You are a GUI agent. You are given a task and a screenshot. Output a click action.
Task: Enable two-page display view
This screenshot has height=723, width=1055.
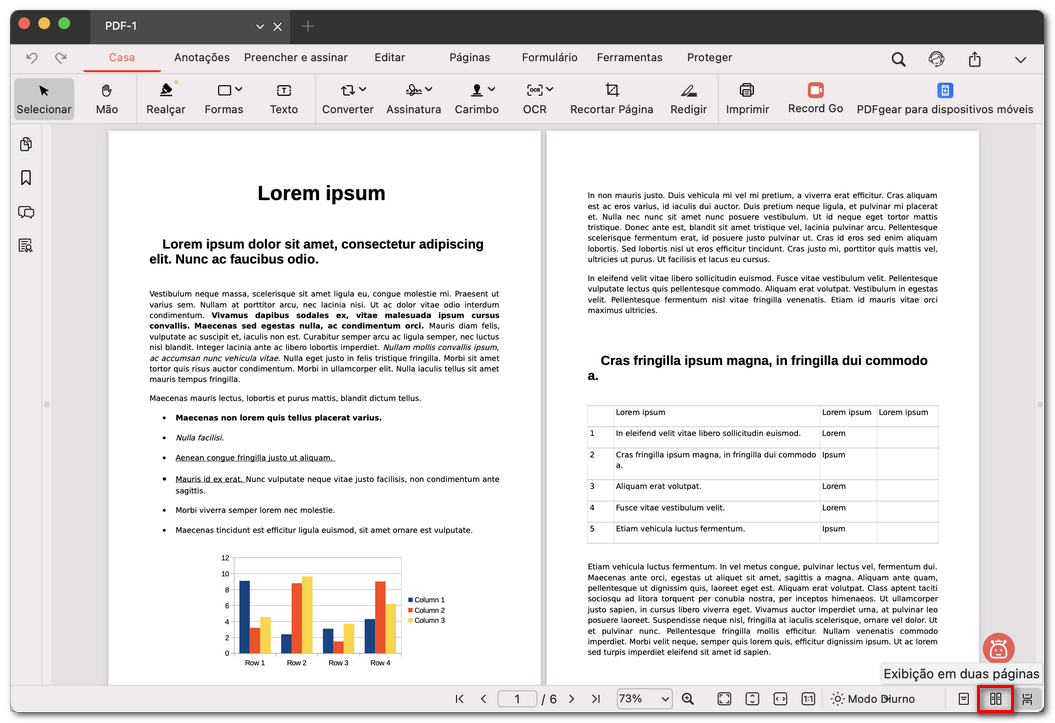(995, 699)
